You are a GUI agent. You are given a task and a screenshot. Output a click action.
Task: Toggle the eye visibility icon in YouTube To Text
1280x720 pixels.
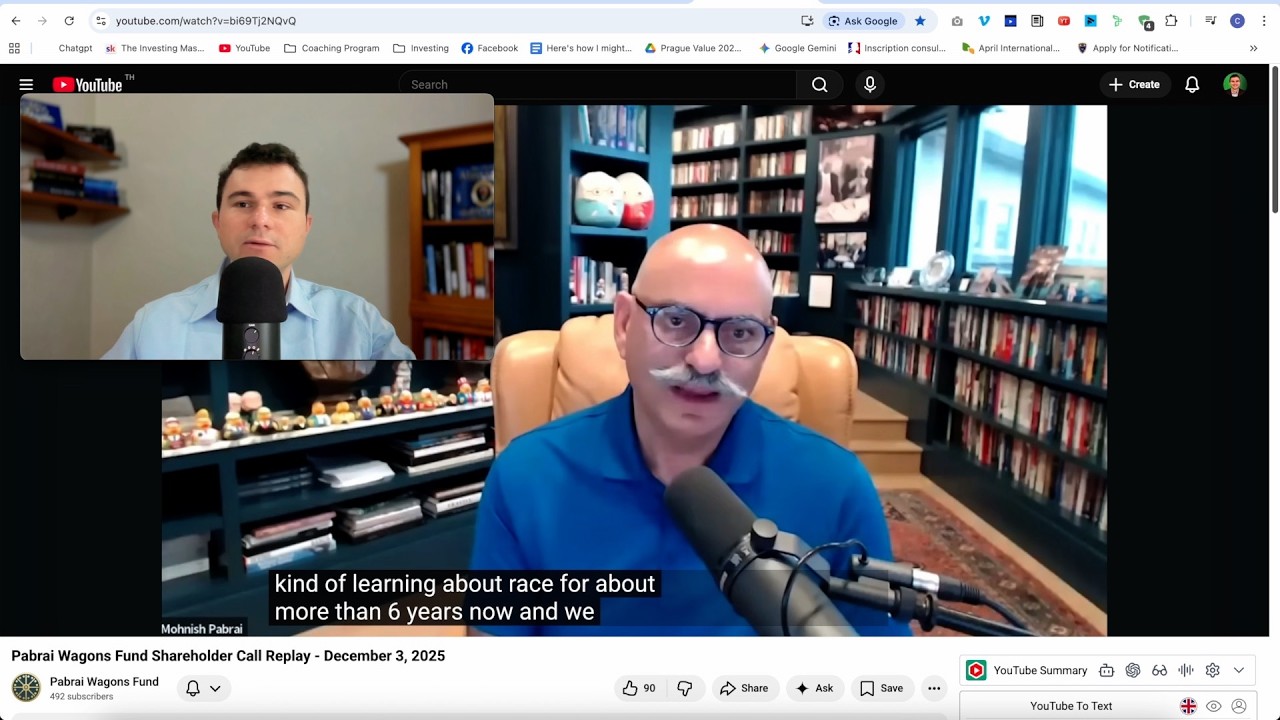pyautogui.click(x=1213, y=706)
